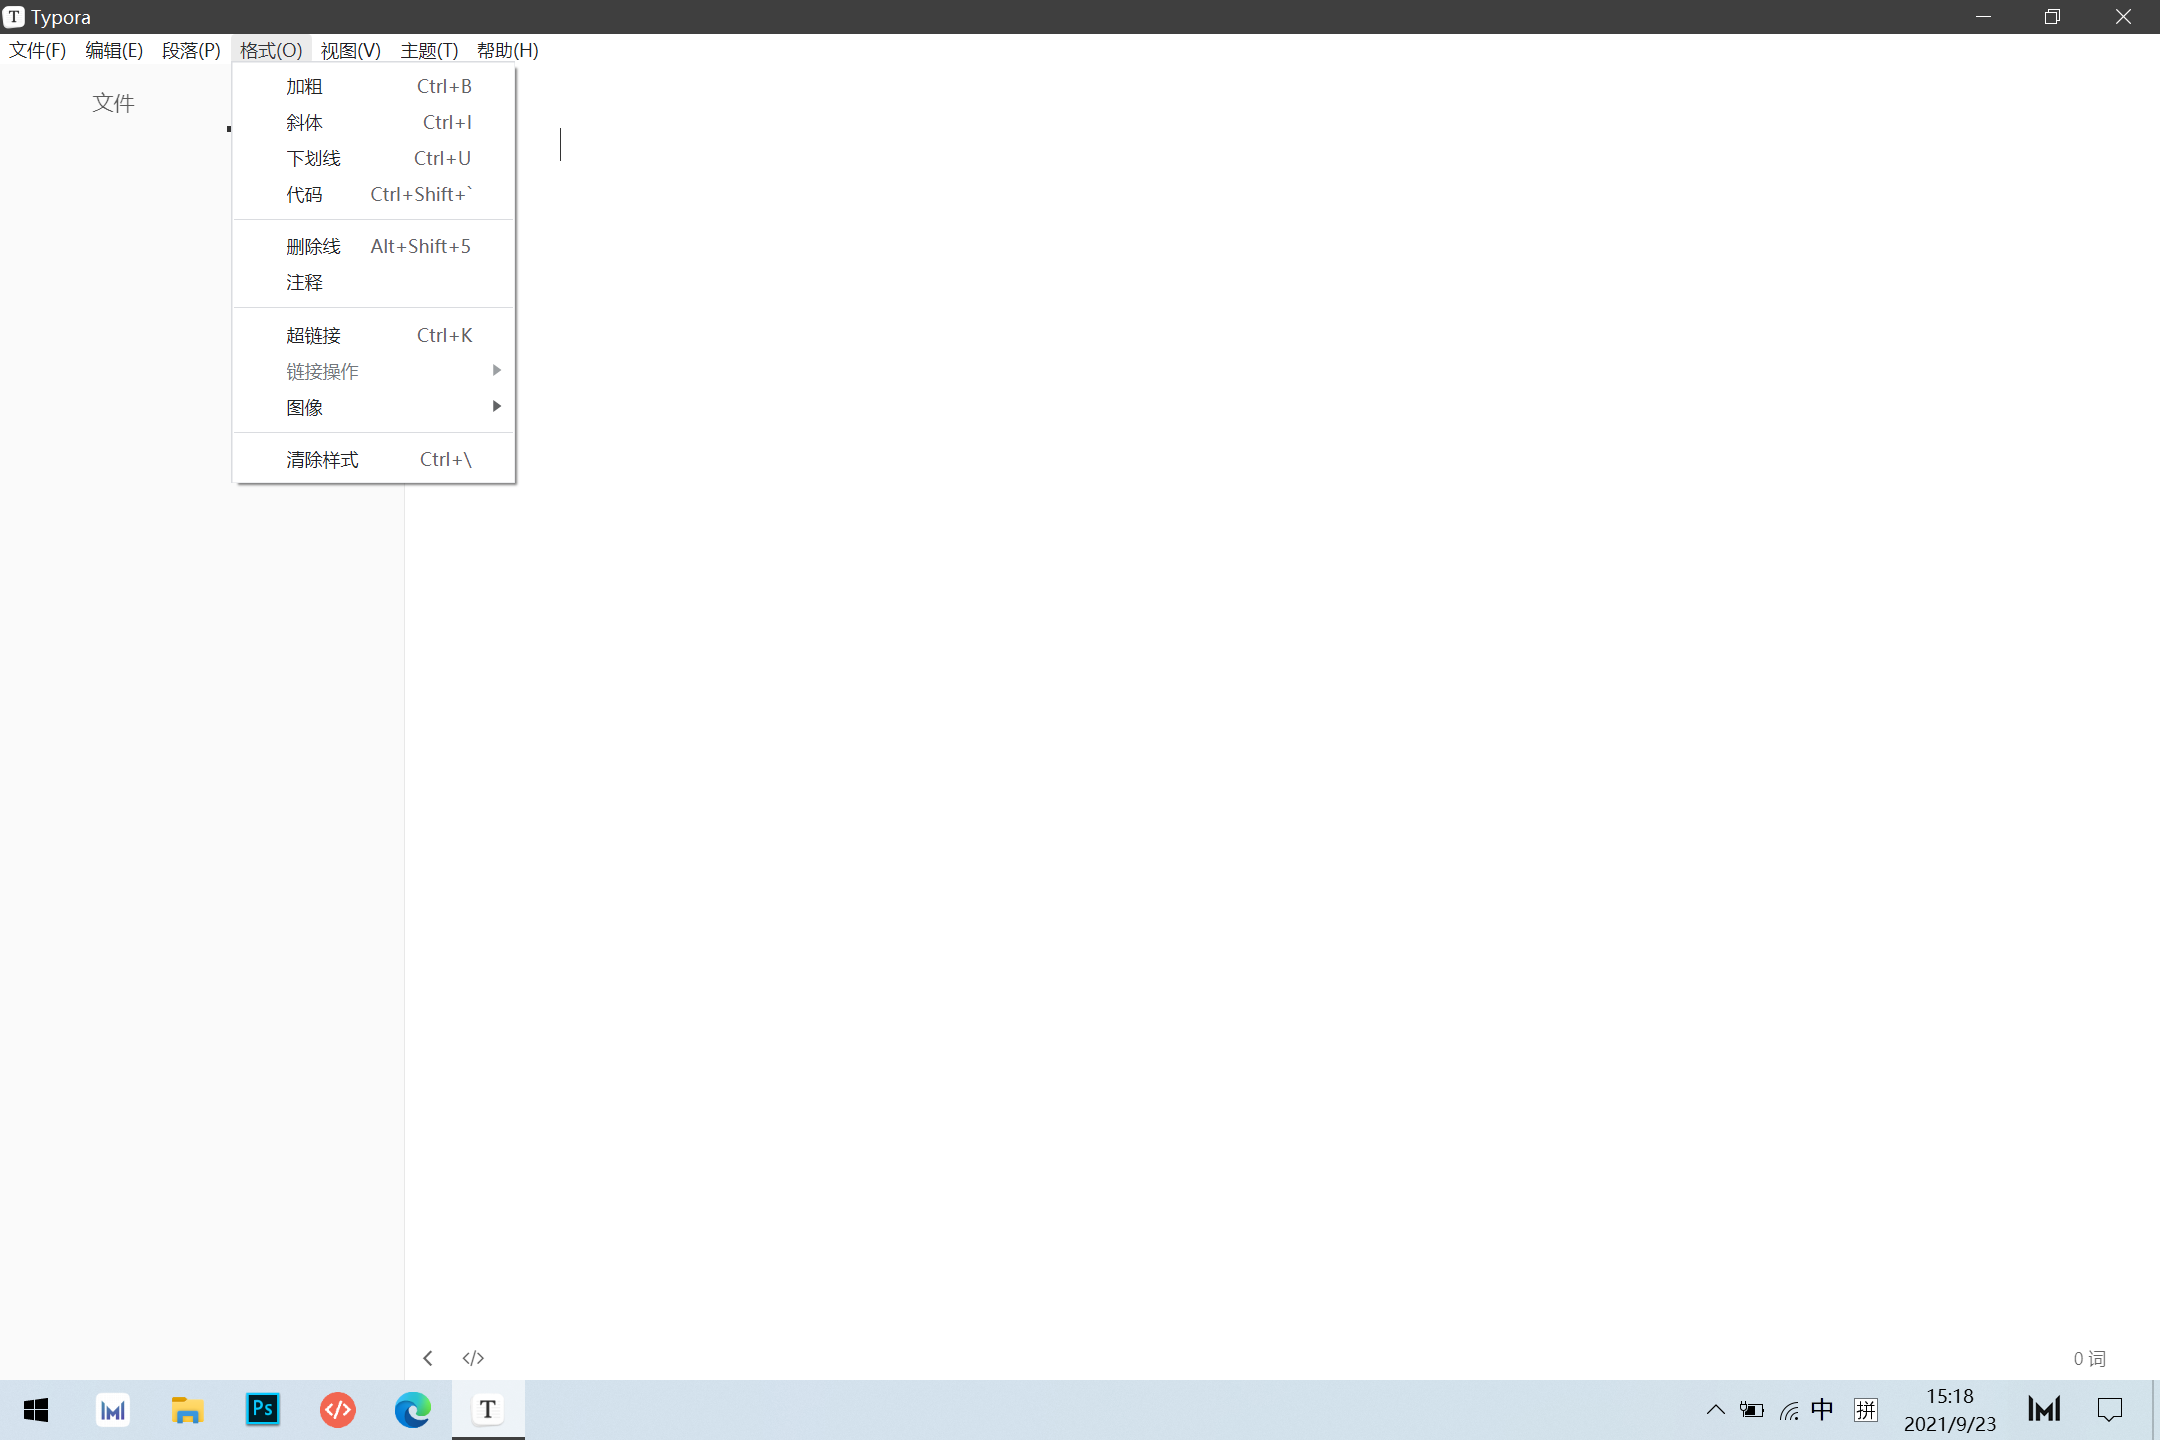Open Photoshop from taskbar
Viewport: 2160px width, 1440px height.
pos(263,1410)
